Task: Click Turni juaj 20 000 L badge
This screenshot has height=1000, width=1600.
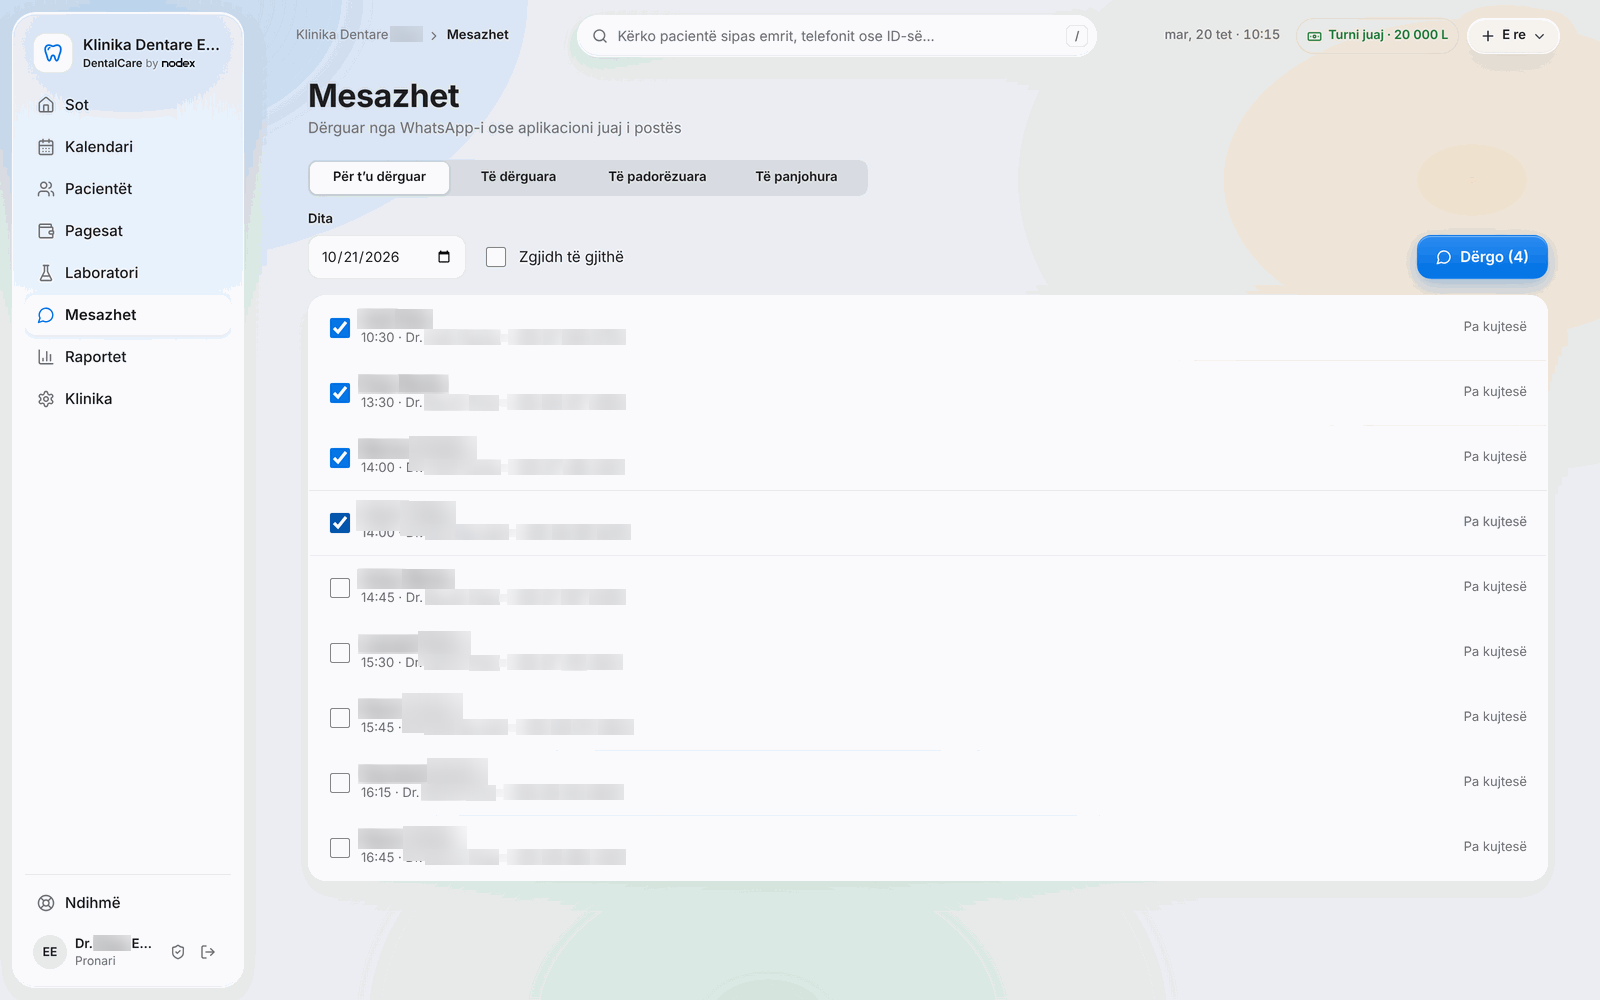Action: pyautogui.click(x=1377, y=35)
